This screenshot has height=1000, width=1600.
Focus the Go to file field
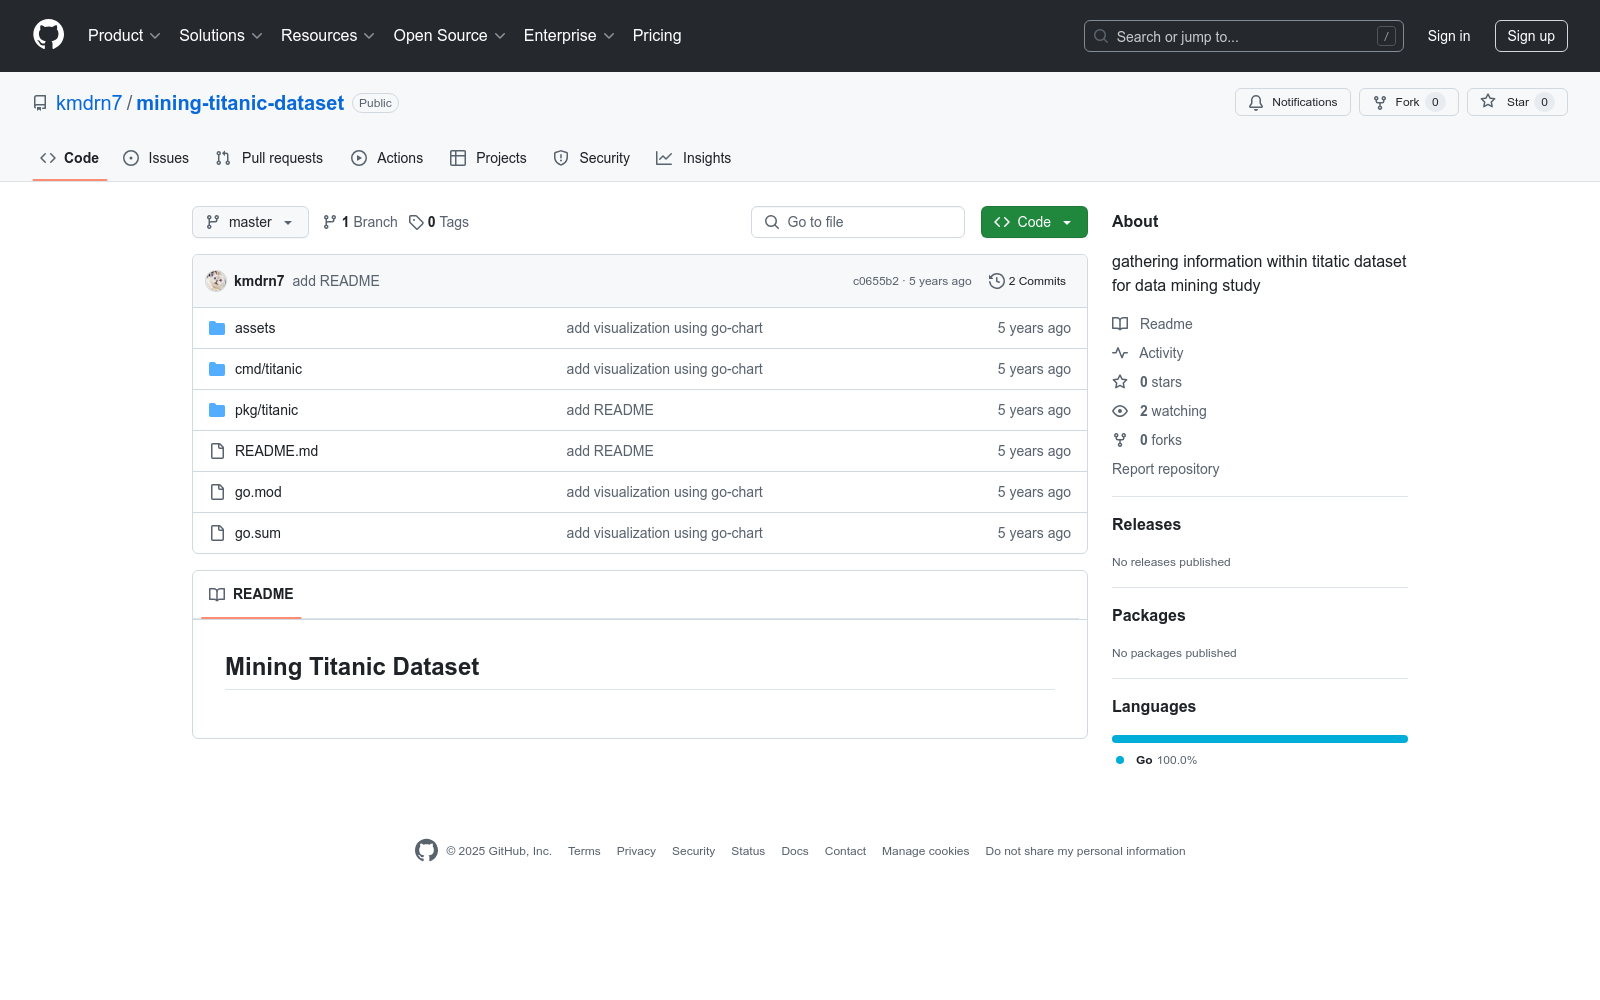(x=858, y=222)
